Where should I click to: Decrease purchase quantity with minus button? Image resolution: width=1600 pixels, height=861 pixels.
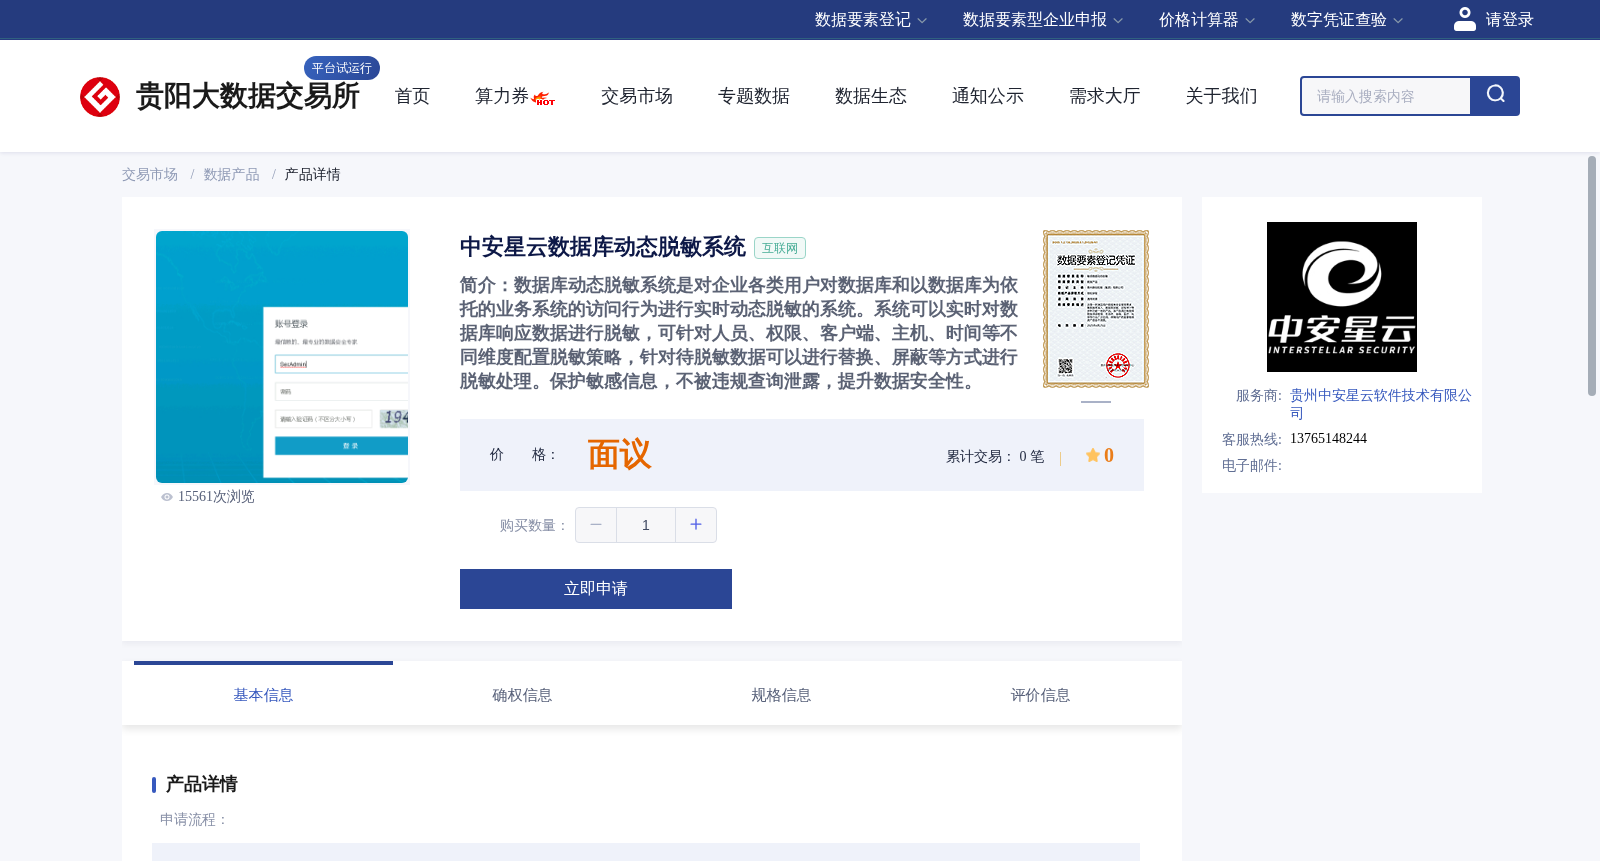596,525
